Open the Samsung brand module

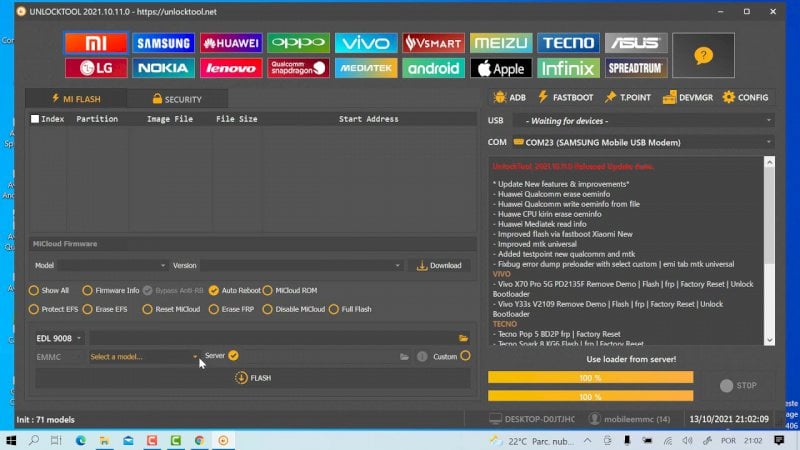(x=164, y=43)
